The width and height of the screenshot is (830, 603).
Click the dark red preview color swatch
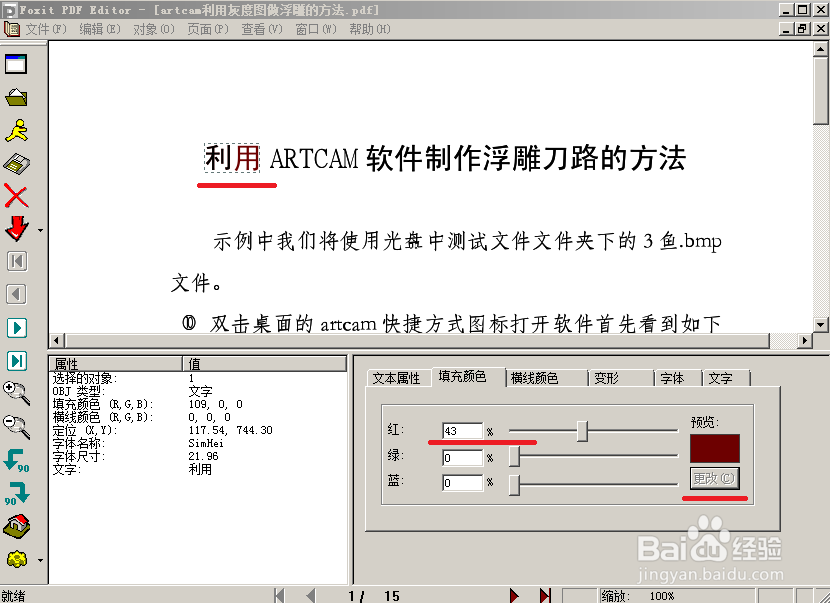715,448
